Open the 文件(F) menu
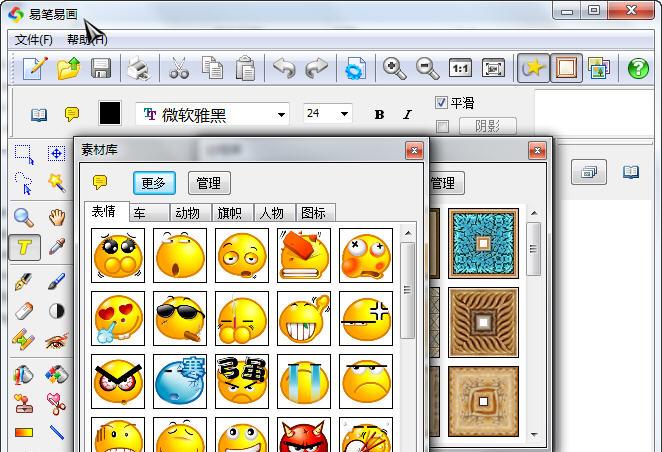The width and height of the screenshot is (662, 452). tap(34, 39)
